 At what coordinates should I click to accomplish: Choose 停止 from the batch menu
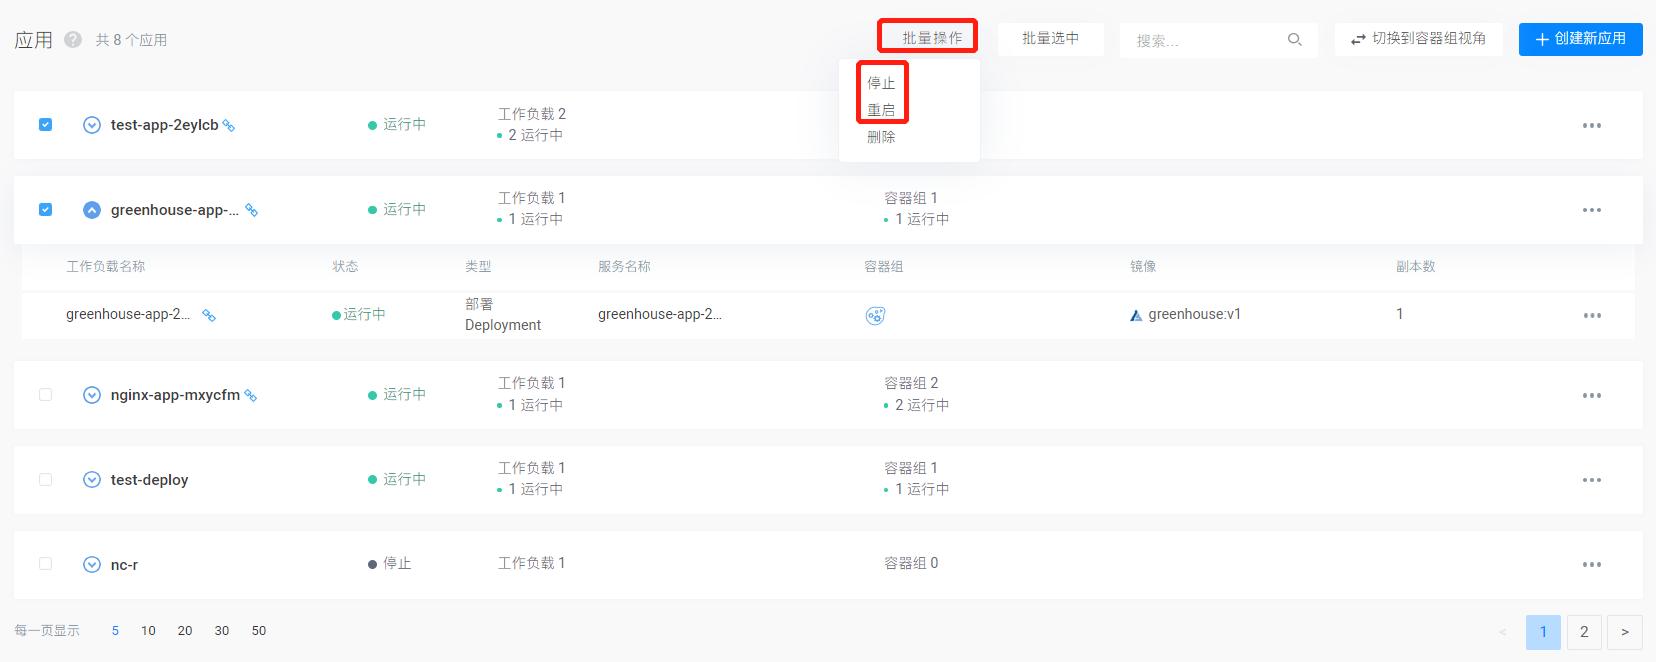click(x=881, y=83)
